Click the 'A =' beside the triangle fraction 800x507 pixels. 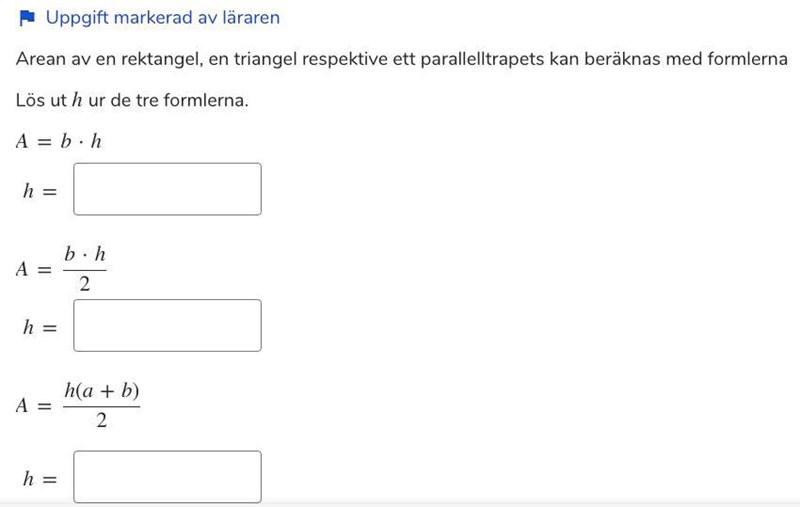[x=34, y=269]
